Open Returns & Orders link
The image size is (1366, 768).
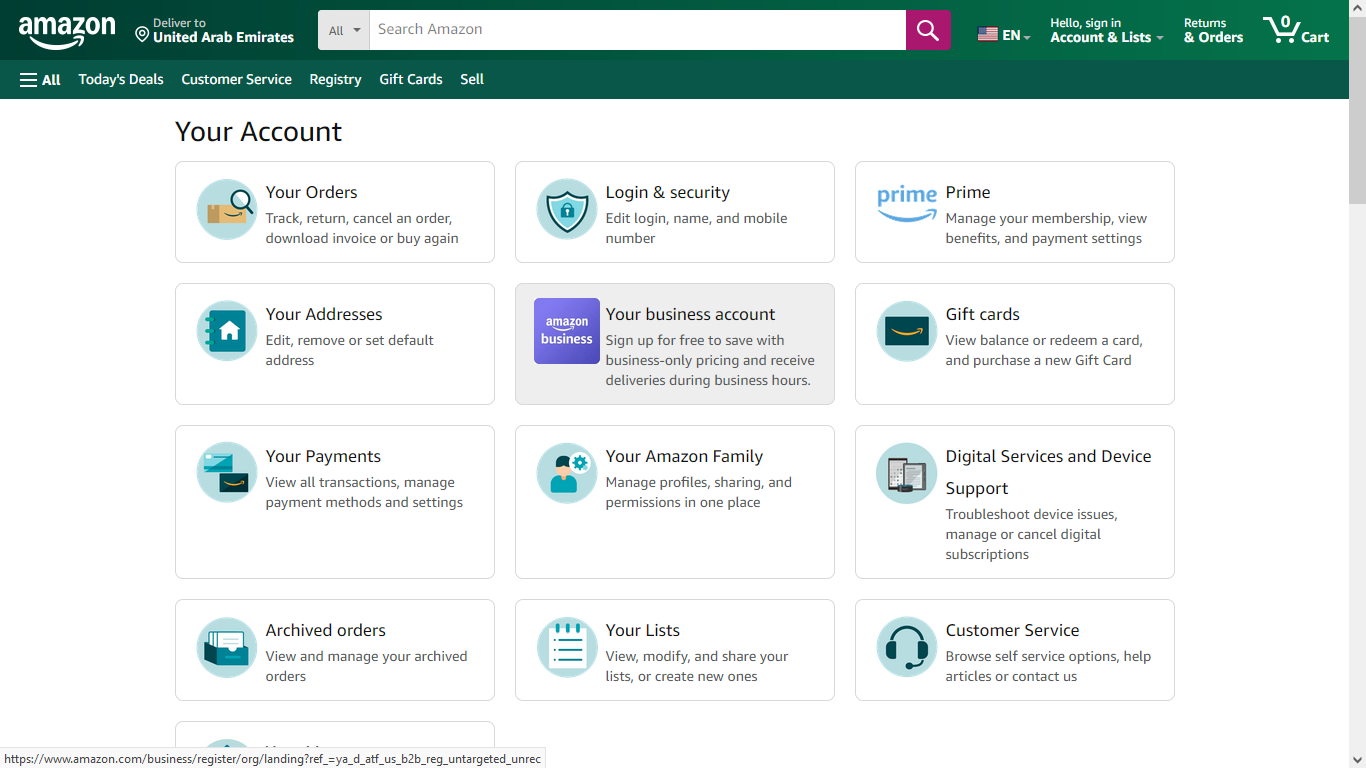click(x=1213, y=30)
